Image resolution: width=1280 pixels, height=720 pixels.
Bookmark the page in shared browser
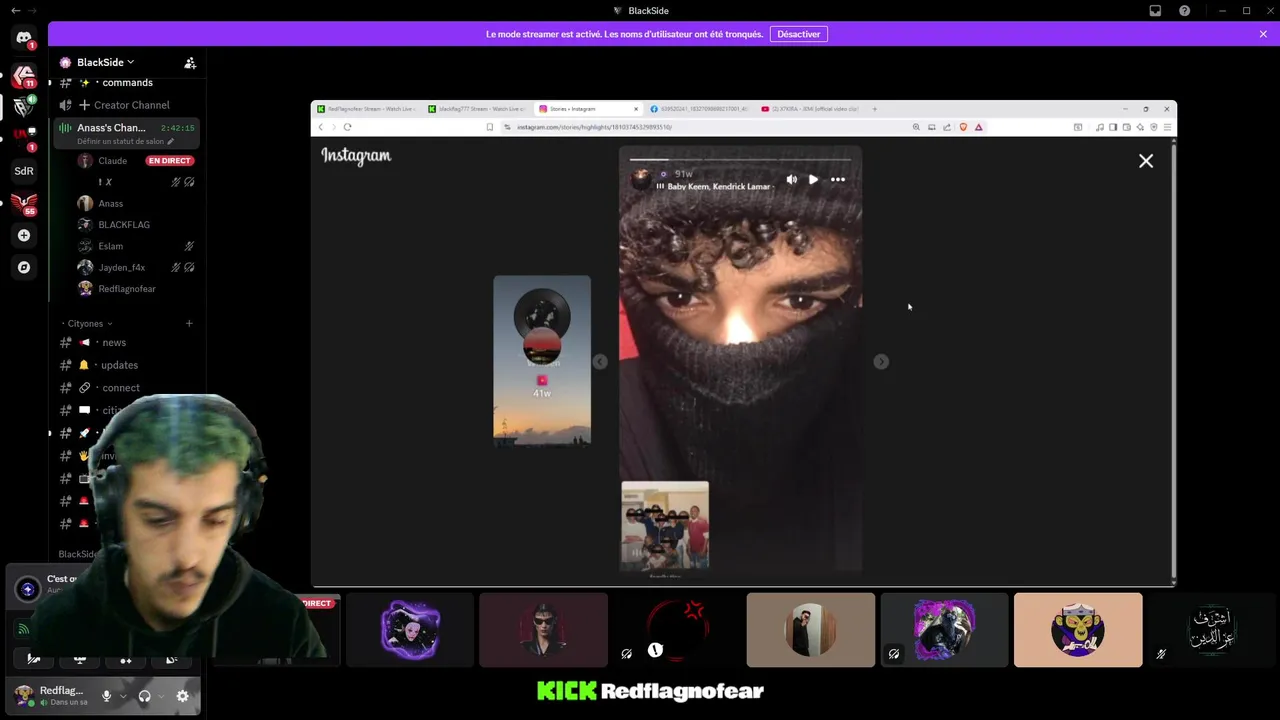coord(489,127)
